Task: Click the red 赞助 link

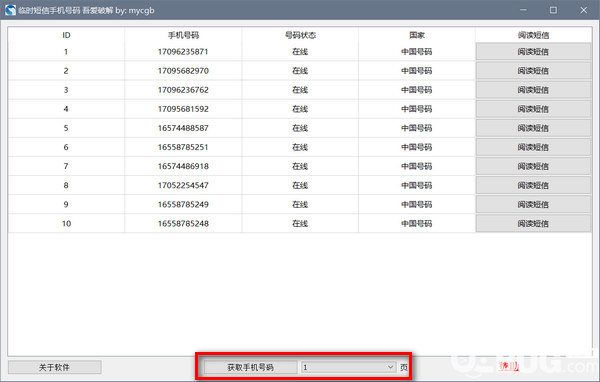Action: tap(509, 366)
